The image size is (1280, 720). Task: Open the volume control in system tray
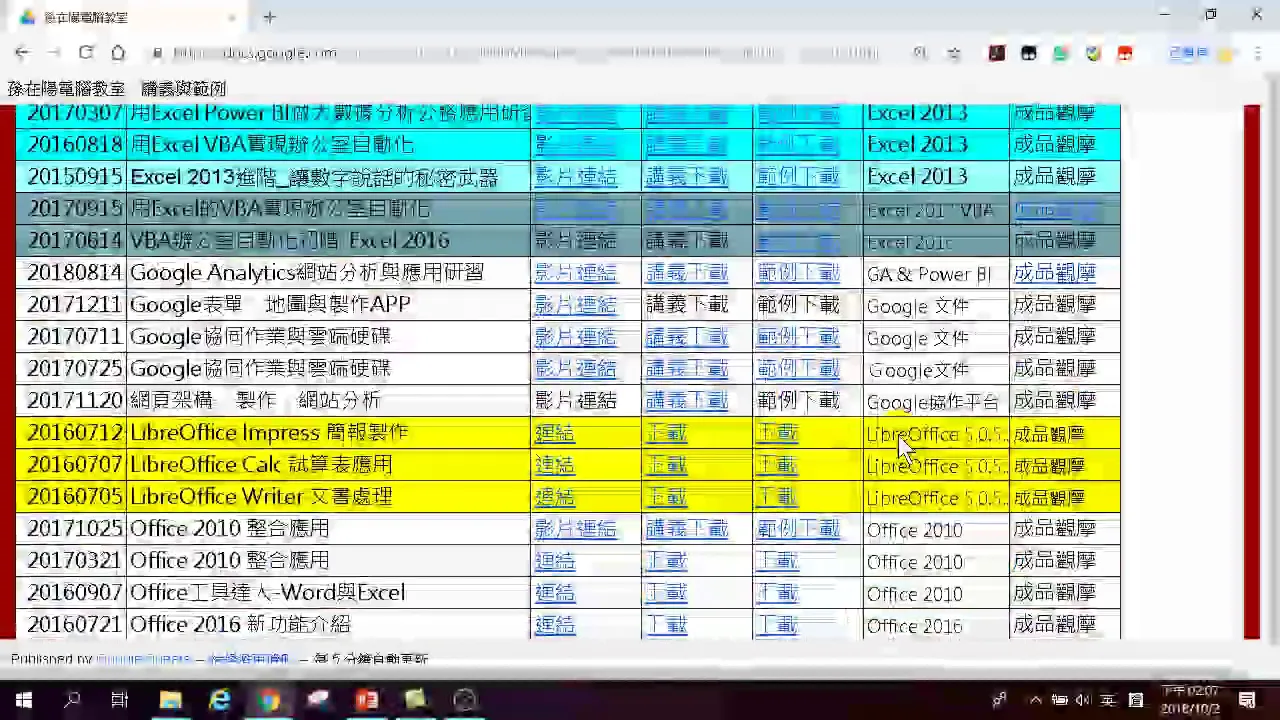click(1084, 700)
